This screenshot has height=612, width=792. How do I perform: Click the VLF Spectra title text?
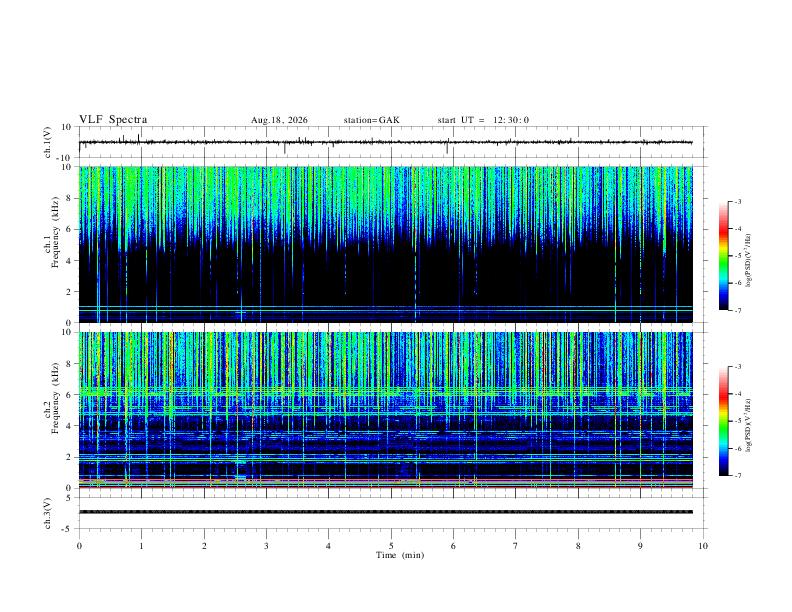pos(113,120)
